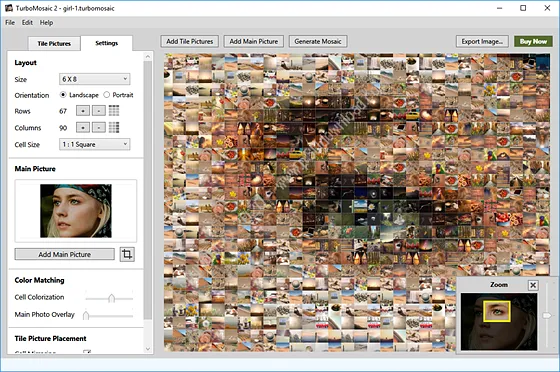The height and width of the screenshot is (372, 560).
Task: Click the Generate Mosaic button
Action: point(318,41)
